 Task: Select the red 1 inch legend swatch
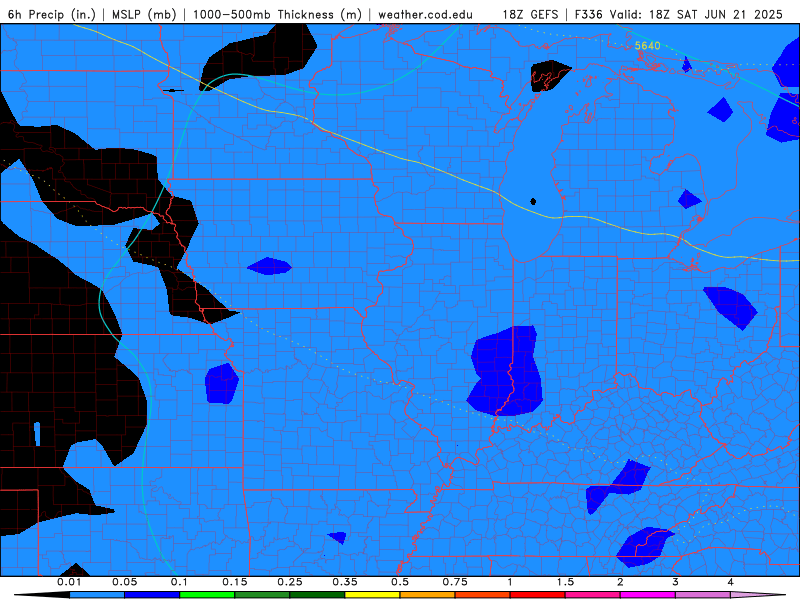coord(538,595)
